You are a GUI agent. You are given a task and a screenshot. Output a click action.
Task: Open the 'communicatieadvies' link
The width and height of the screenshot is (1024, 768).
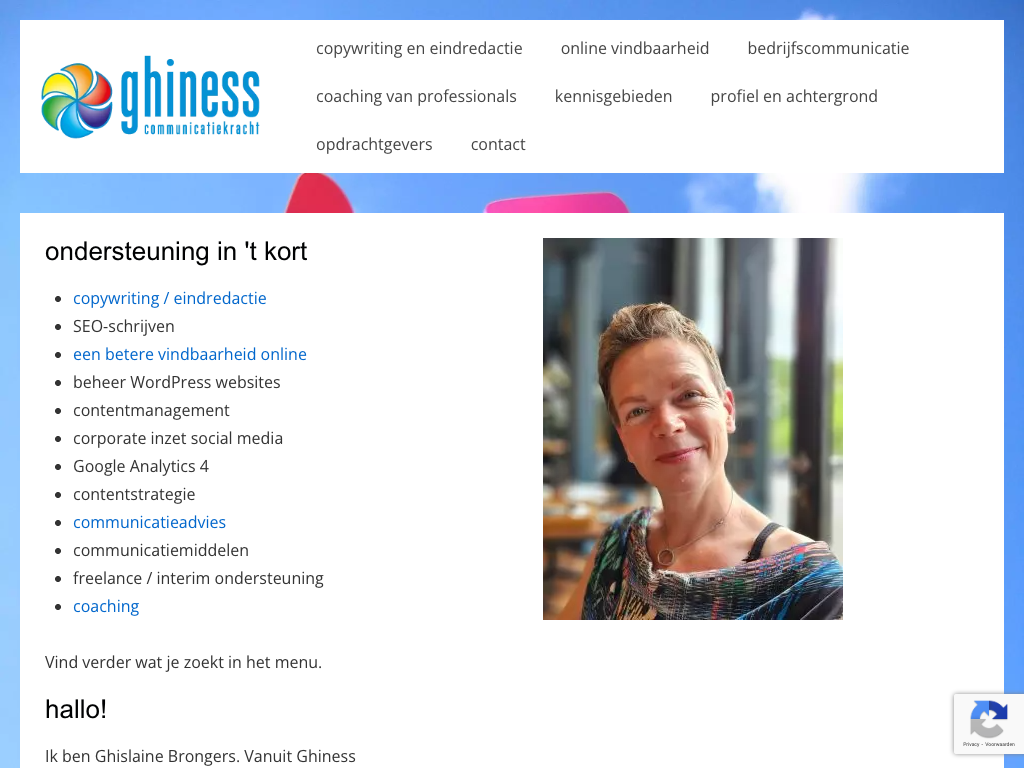pos(150,522)
